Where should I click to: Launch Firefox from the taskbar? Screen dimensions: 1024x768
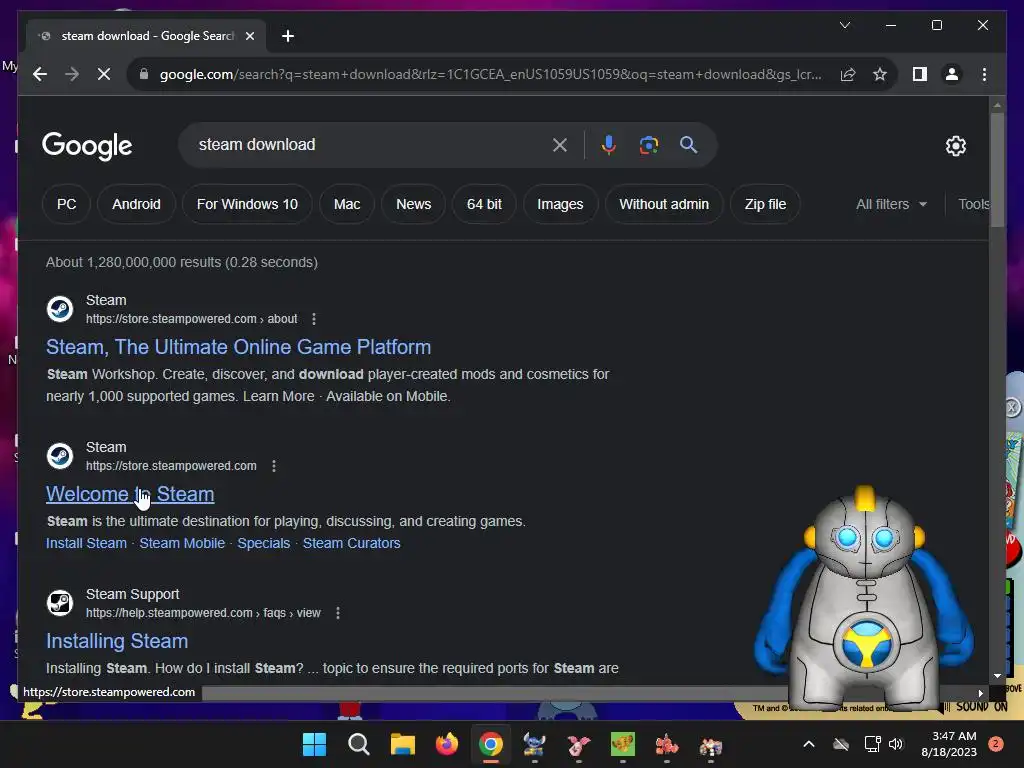point(447,744)
